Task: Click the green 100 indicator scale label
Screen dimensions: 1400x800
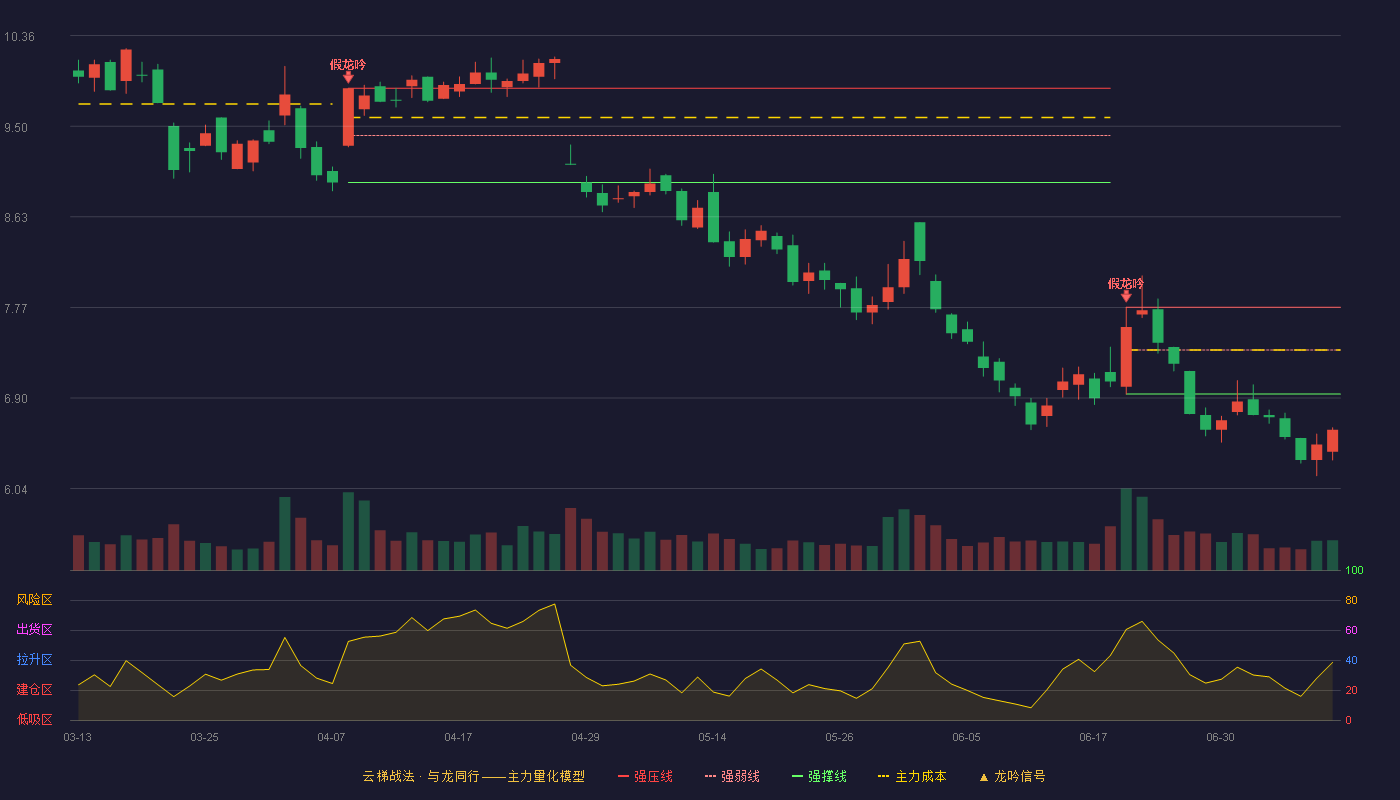Action: click(1354, 571)
